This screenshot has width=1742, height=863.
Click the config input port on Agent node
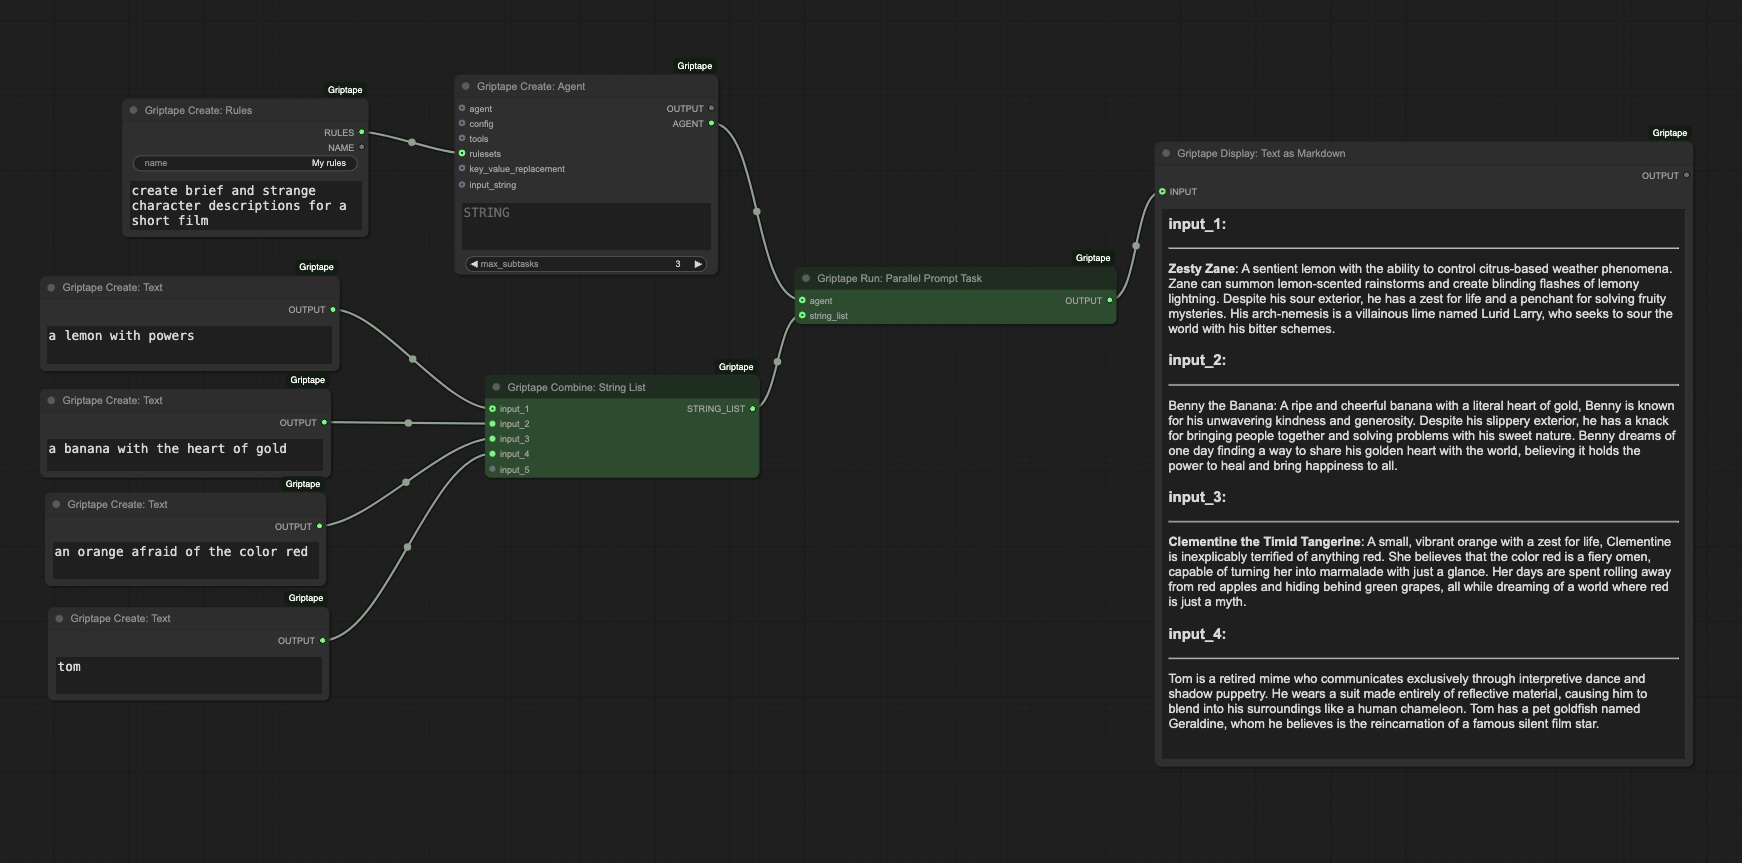point(462,123)
